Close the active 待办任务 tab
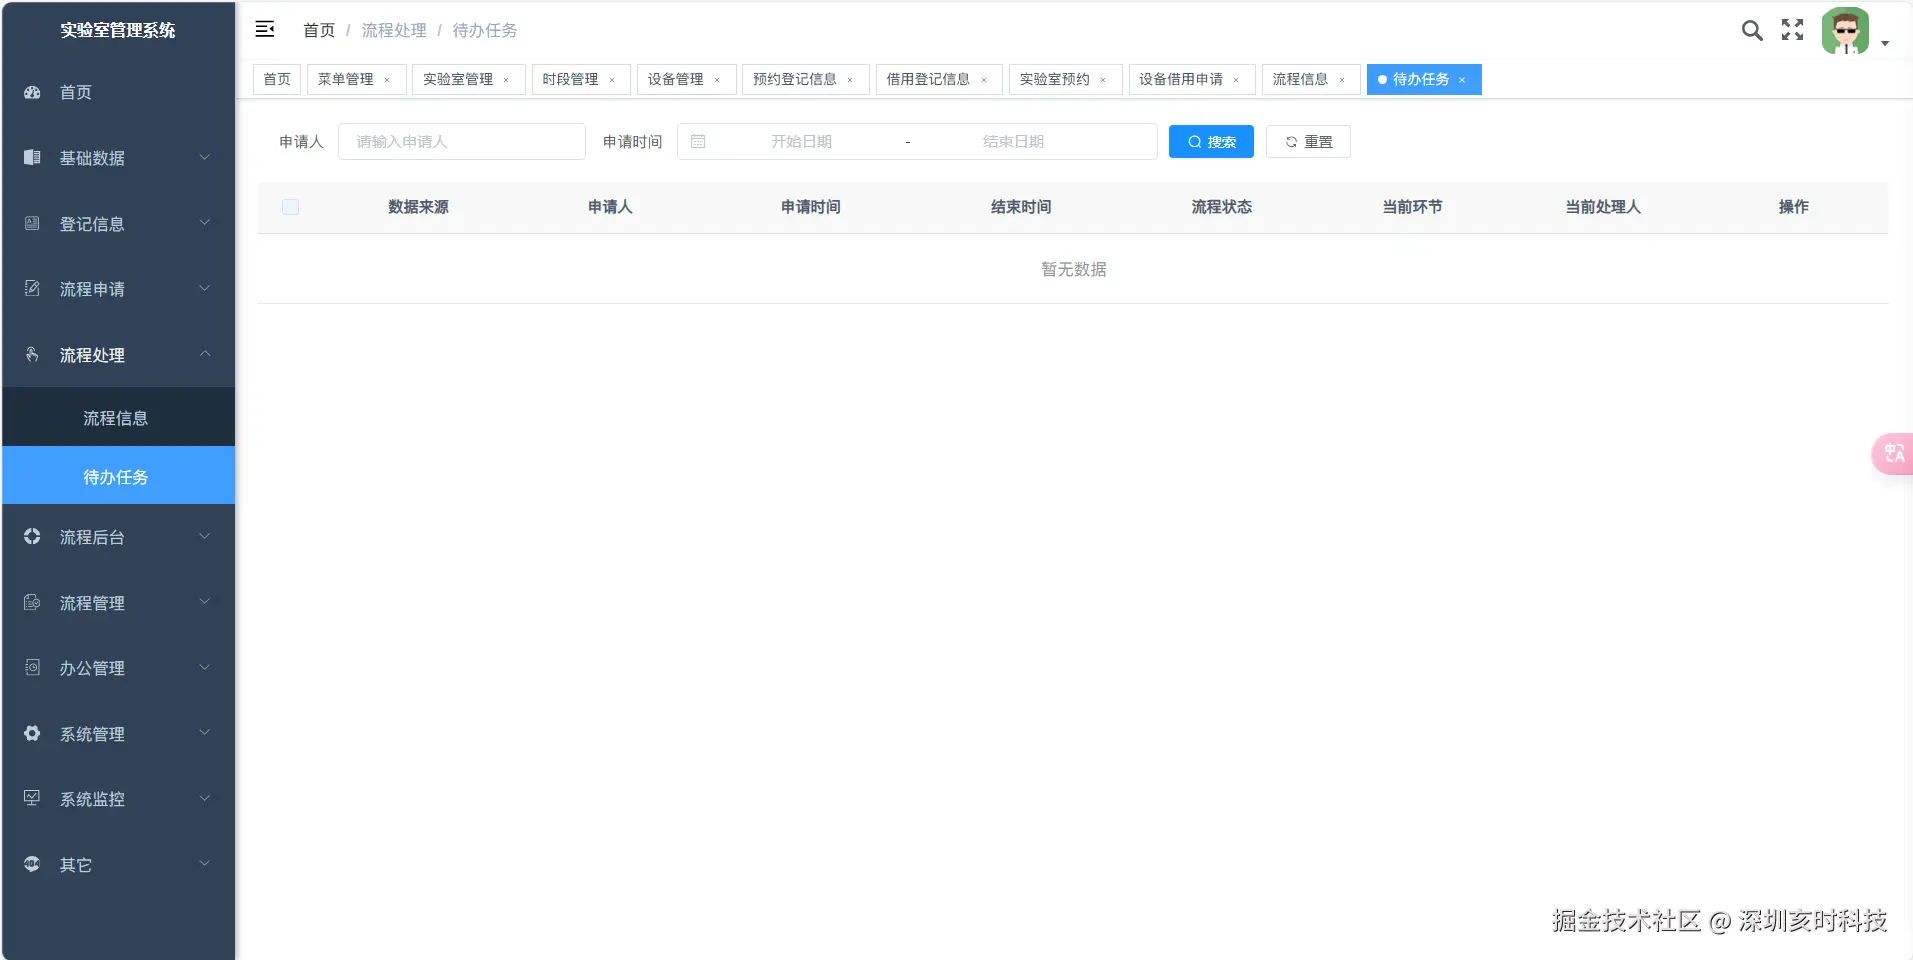The image size is (1913, 960). (1462, 80)
